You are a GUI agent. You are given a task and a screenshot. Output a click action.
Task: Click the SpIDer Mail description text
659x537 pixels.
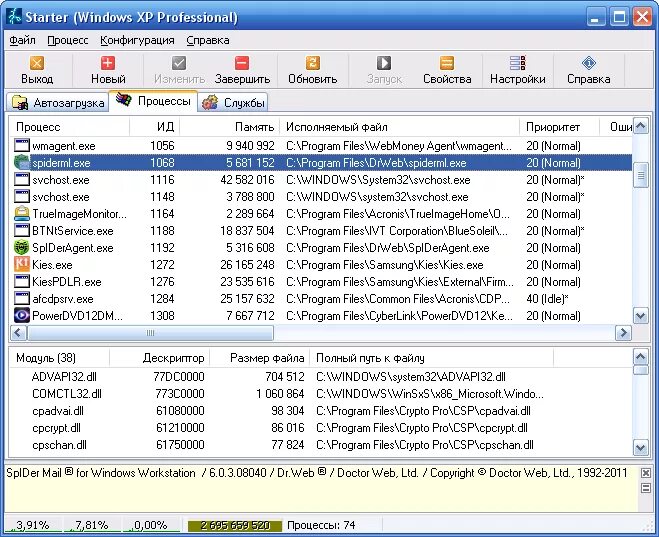316,473
